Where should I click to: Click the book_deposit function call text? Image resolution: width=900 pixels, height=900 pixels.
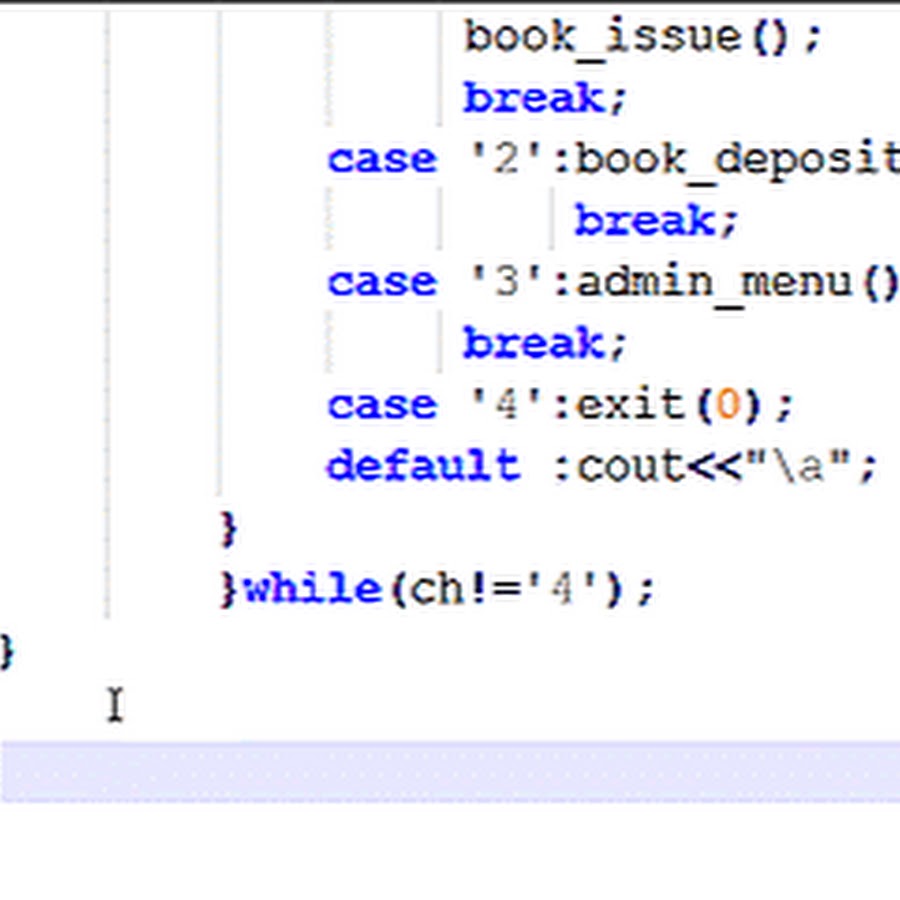pyautogui.click(x=738, y=161)
